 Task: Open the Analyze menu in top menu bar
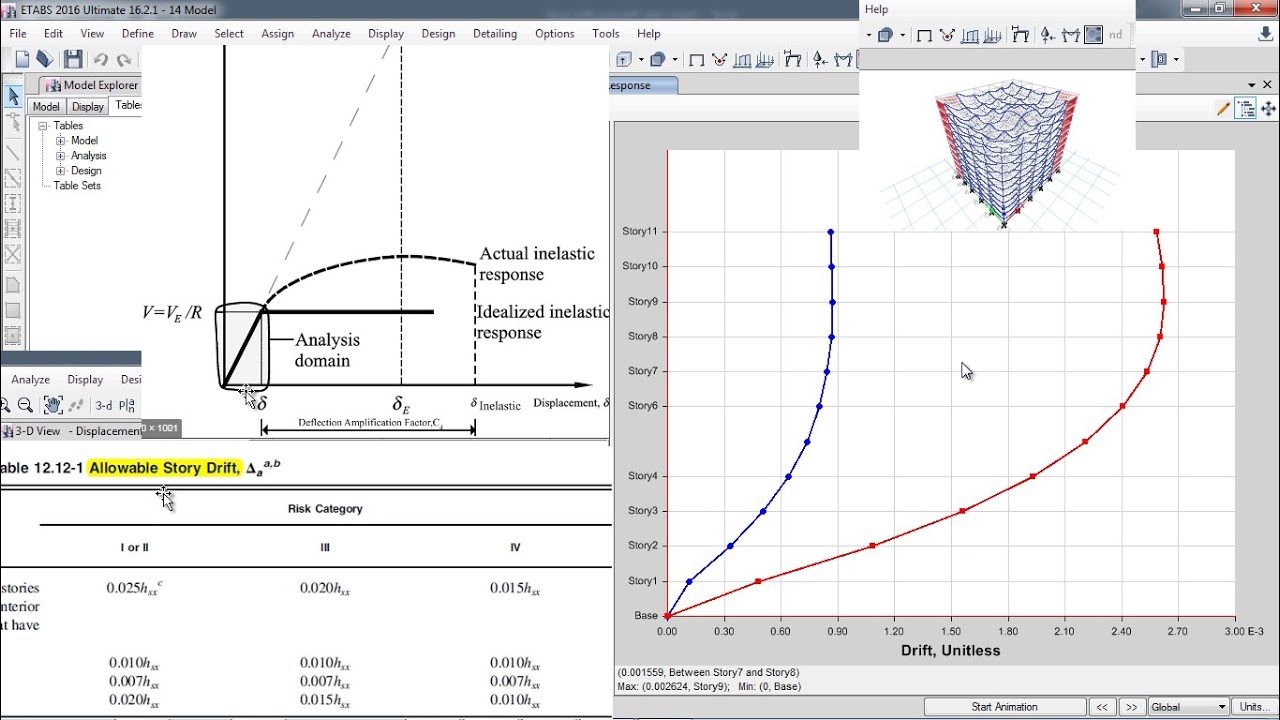click(331, 33)
